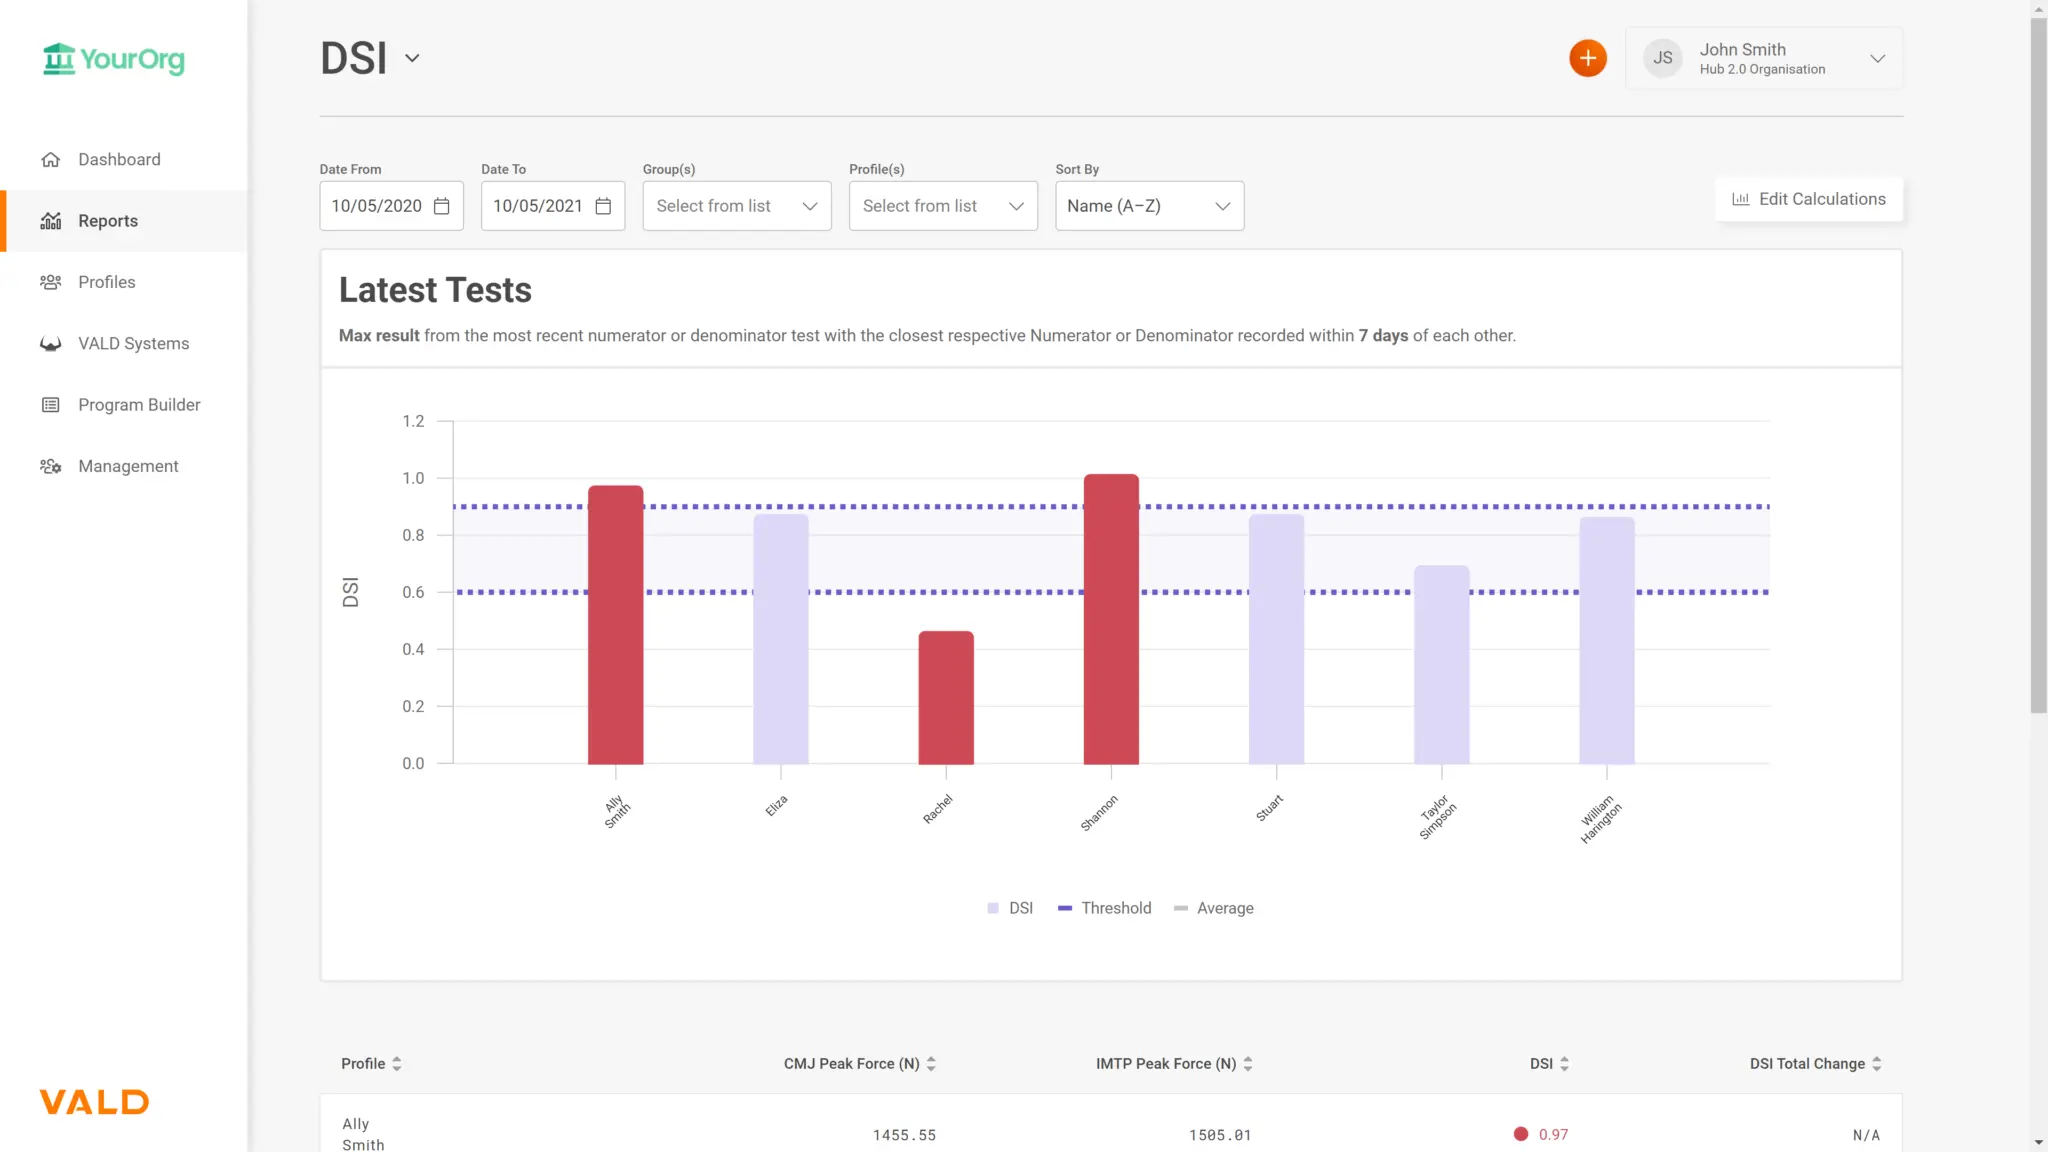The image size is (2048, 1152).
Task: Expand the Sort By Name (A–Z) dropdown
Action: coord(1149,206)
